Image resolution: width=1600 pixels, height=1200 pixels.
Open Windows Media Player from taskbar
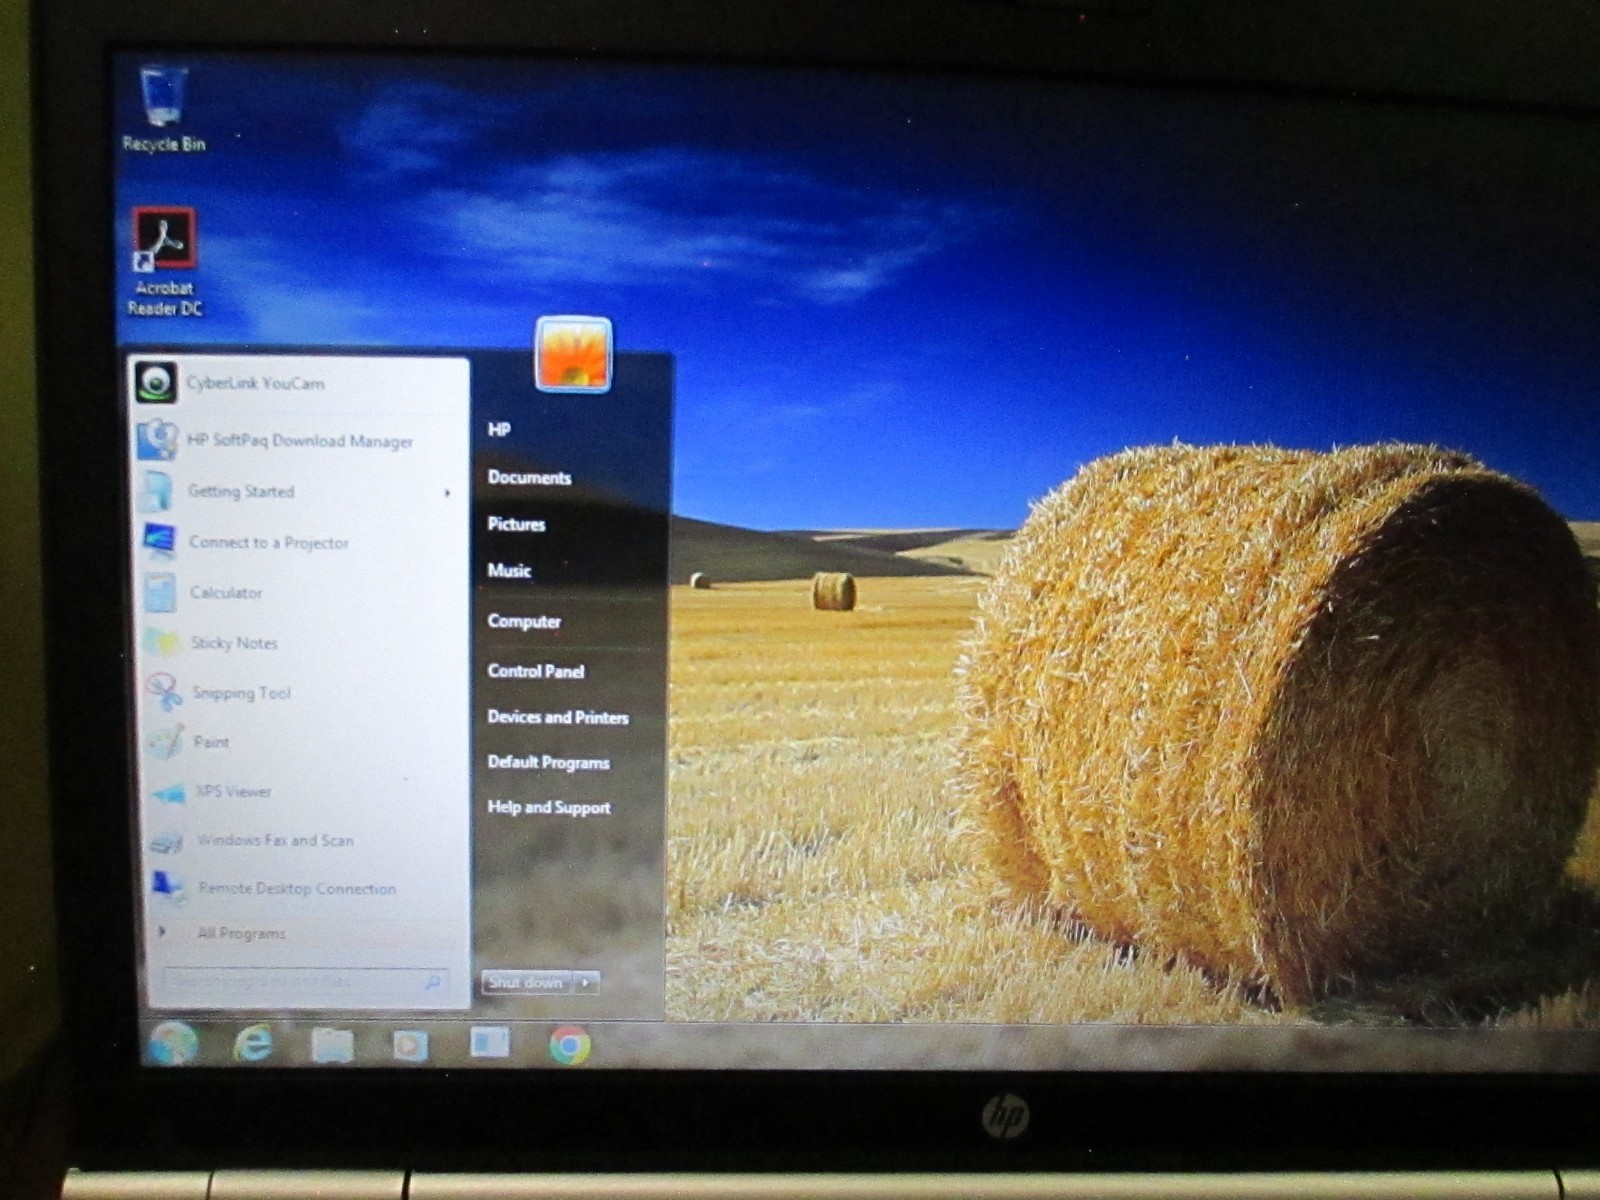410,1046
